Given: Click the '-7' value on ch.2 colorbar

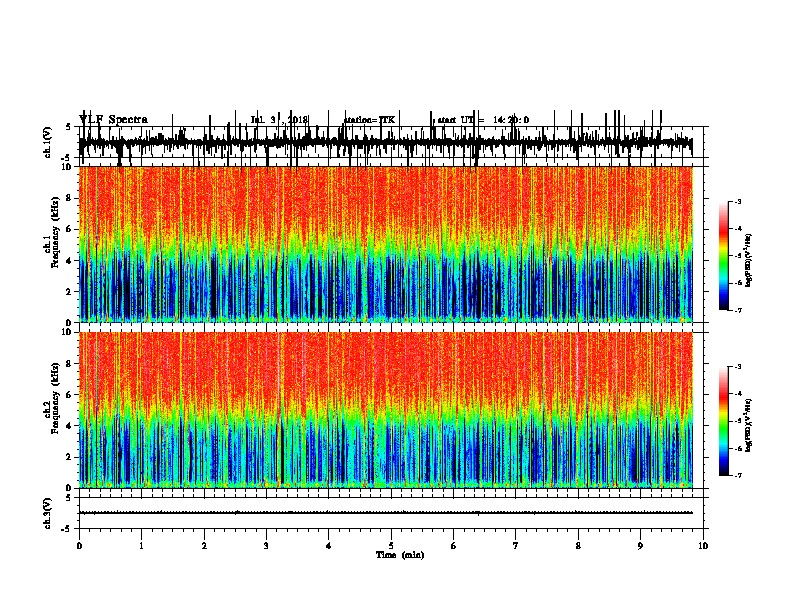Looking at the screenshot, I should [737, 475].
